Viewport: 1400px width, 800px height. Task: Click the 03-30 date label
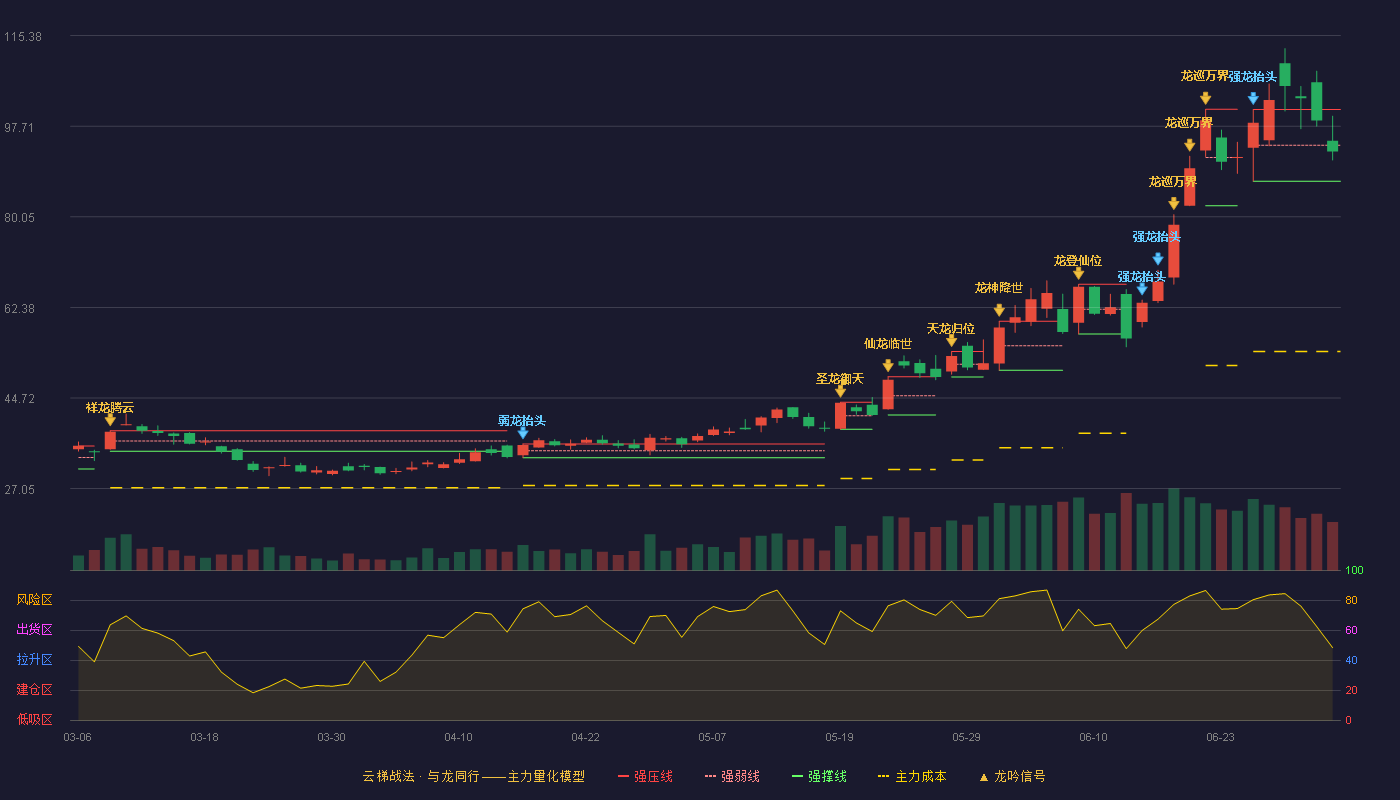coord(331,737)
